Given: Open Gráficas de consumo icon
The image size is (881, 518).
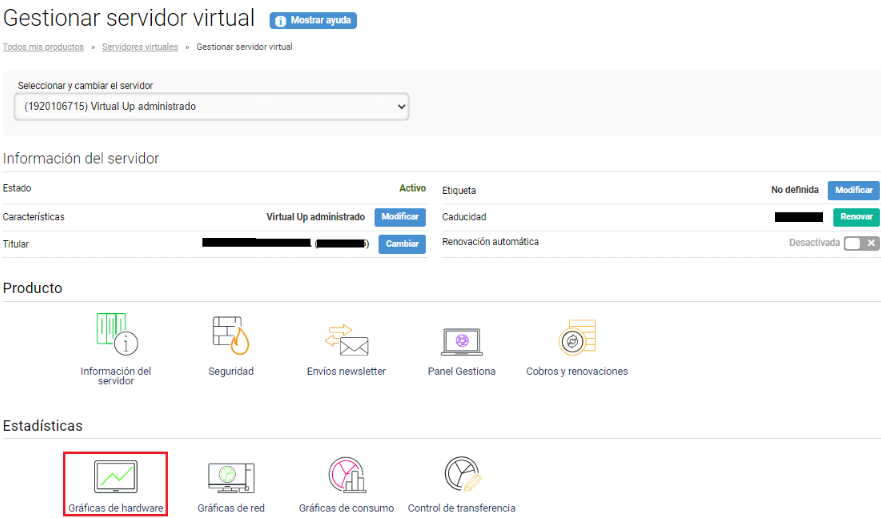Looking at the screenshot, I should pyautogui.click(x=346, y=475).
